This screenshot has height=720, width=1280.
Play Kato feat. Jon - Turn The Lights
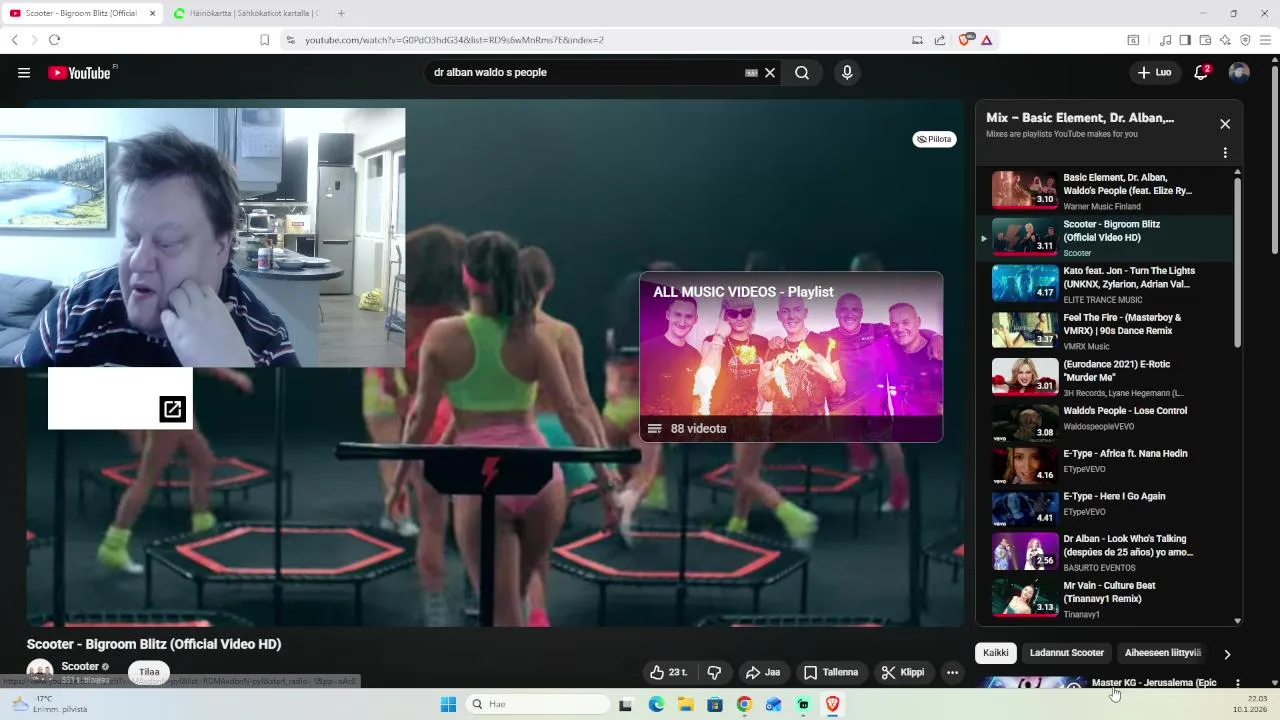pyautogui.click(x=1104, y=283)
